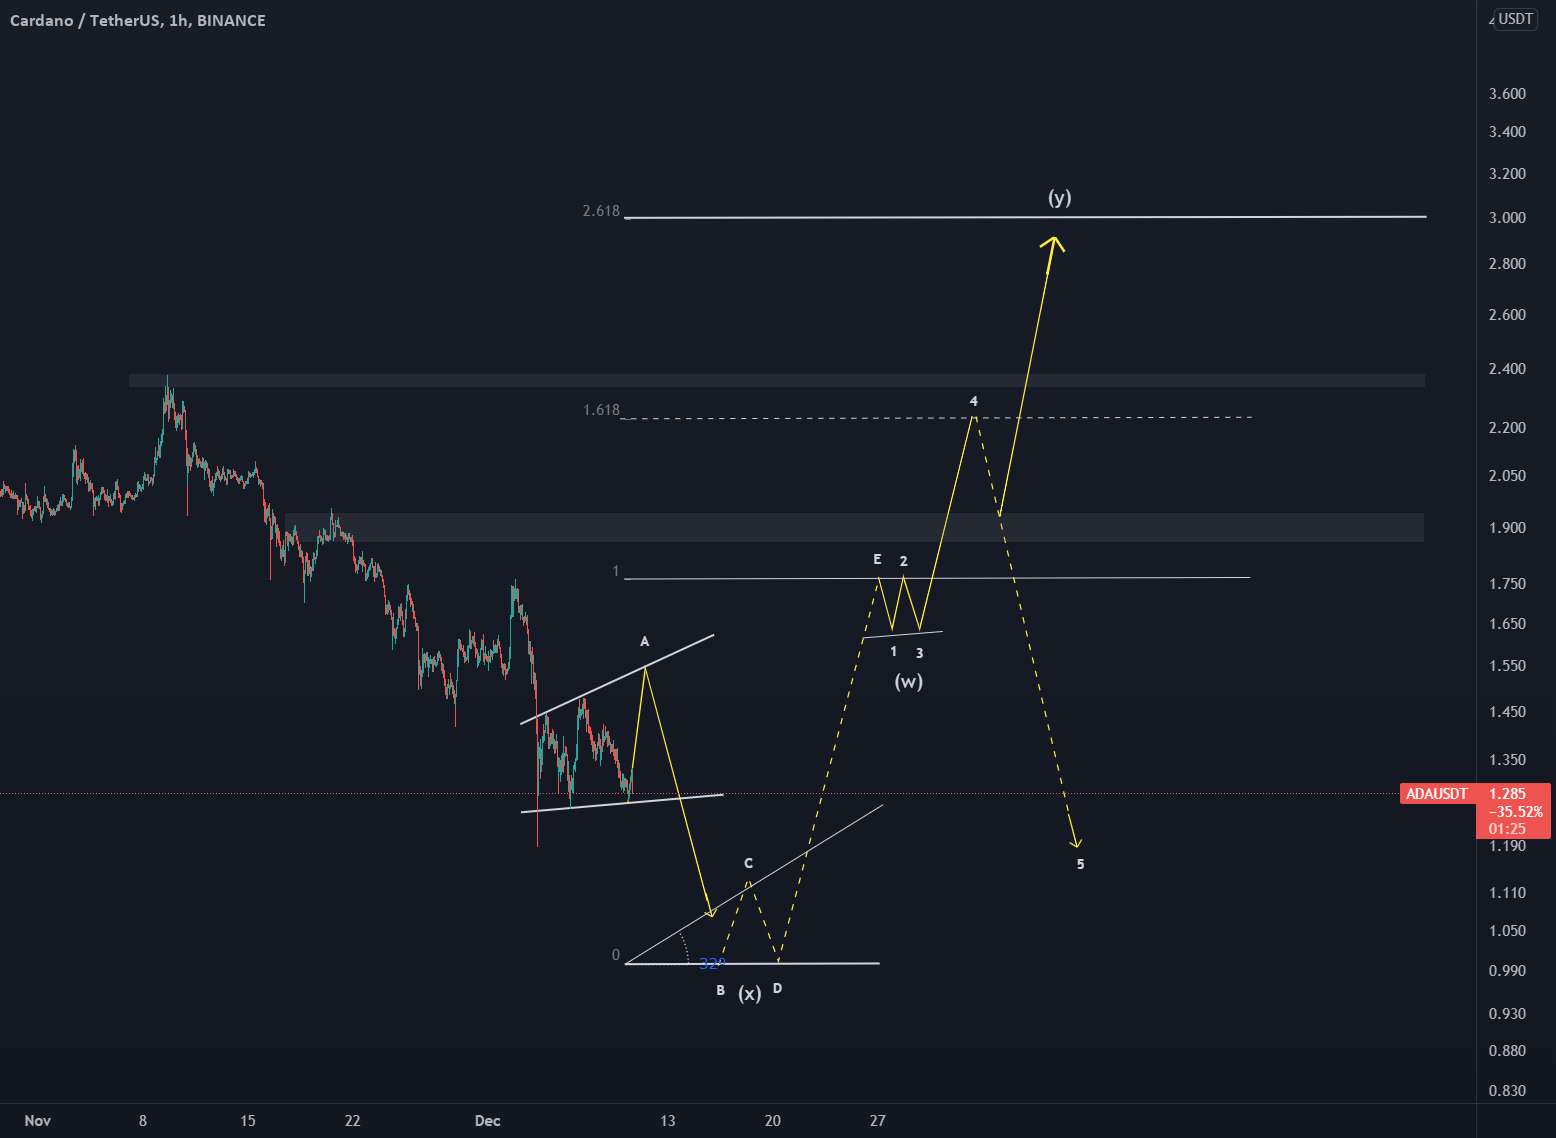Screen dimensions: 1556x1138
Task: Click date 22 on the time axis
Action: click(x=352, y=1120)
